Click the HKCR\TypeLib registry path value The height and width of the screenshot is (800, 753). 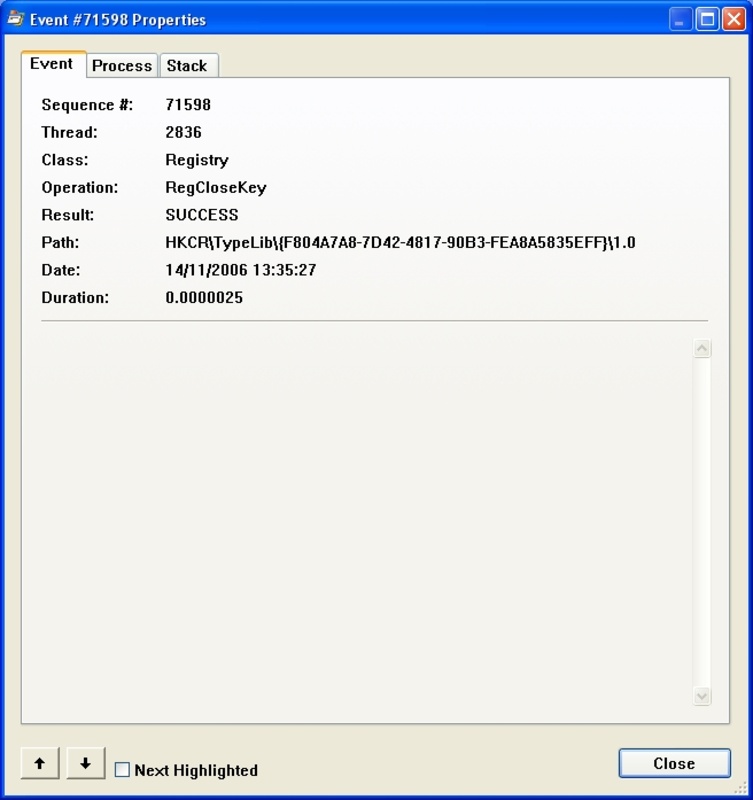400,242
